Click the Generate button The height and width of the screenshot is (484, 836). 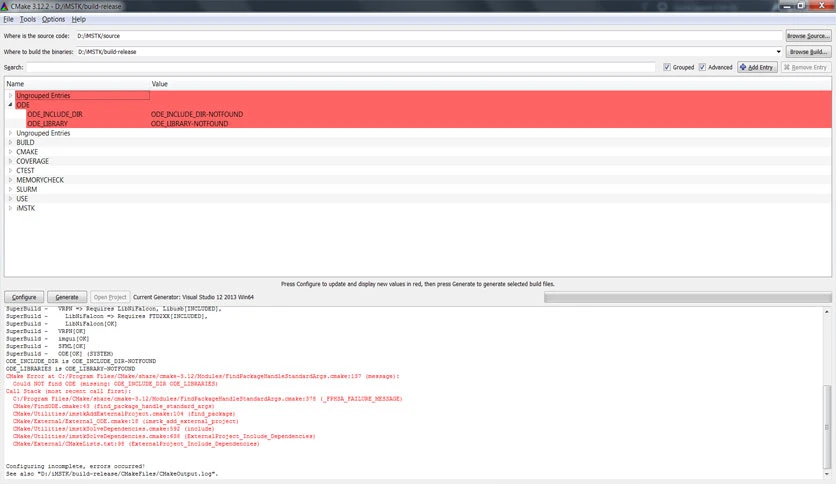tap(67, 297)
